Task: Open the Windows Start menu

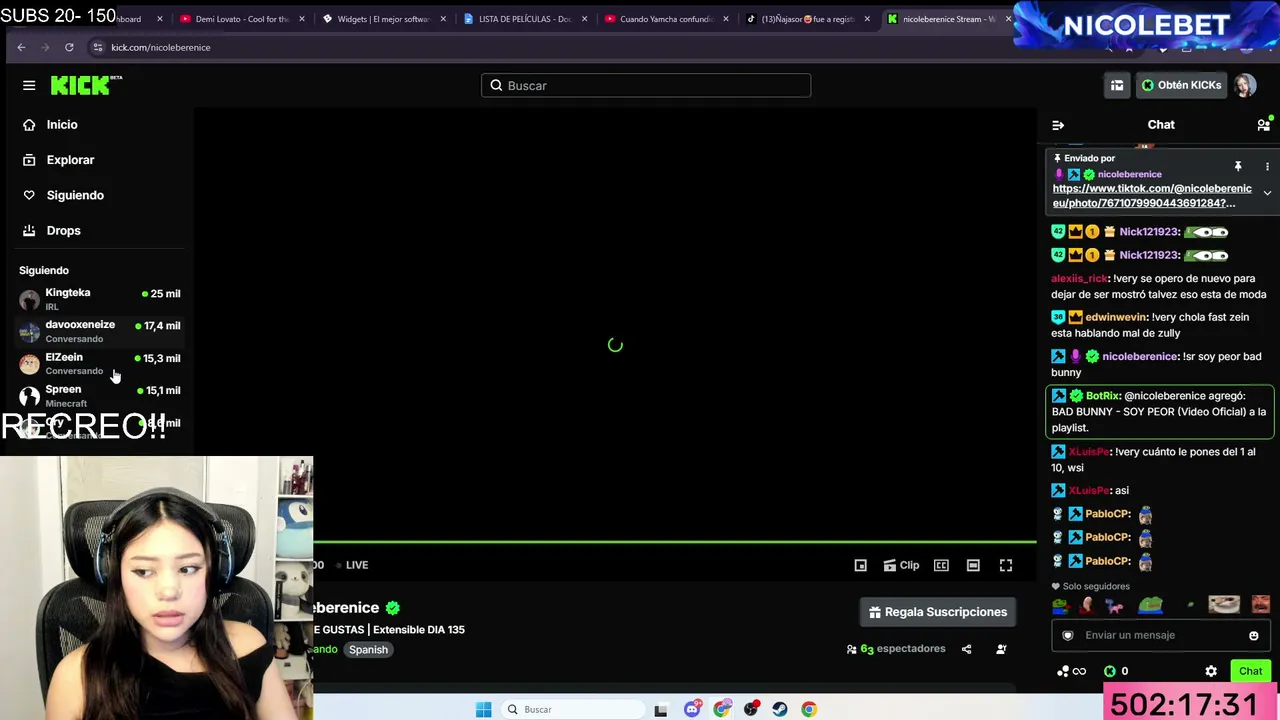Action: pyautogui.click(x=484, y=710)
